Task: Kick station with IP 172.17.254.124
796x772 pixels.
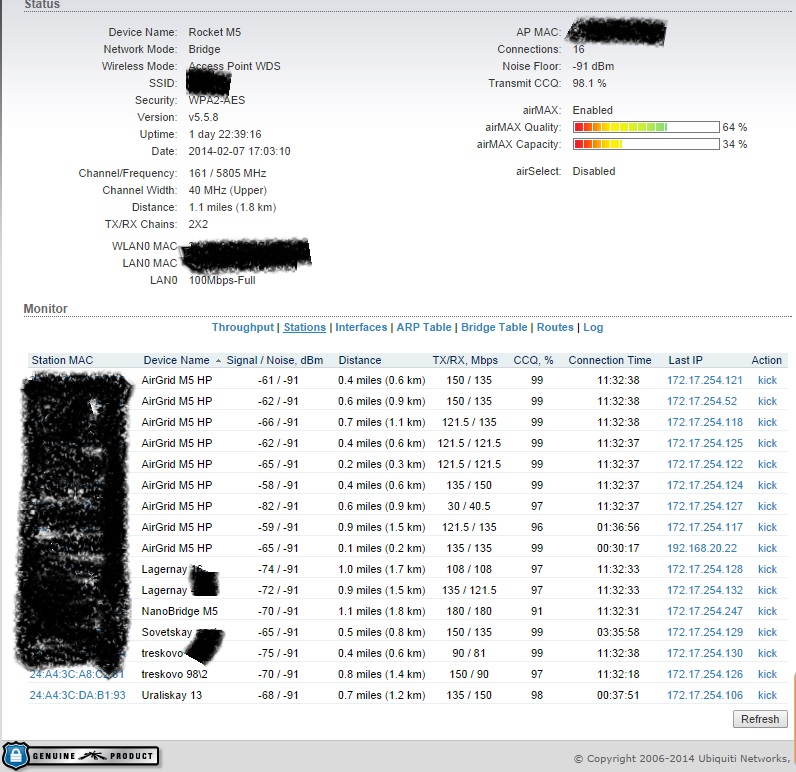Action: (x=767, y=485)
